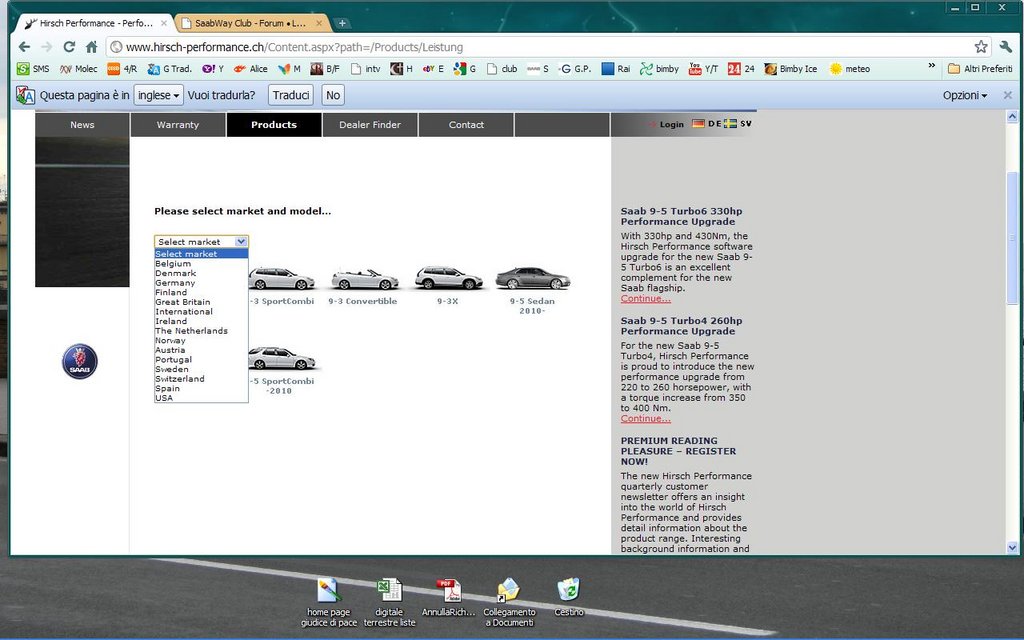Open the Yahoo Y bookmark
Screen dimensions: 1024x640
tap(213, 69)
